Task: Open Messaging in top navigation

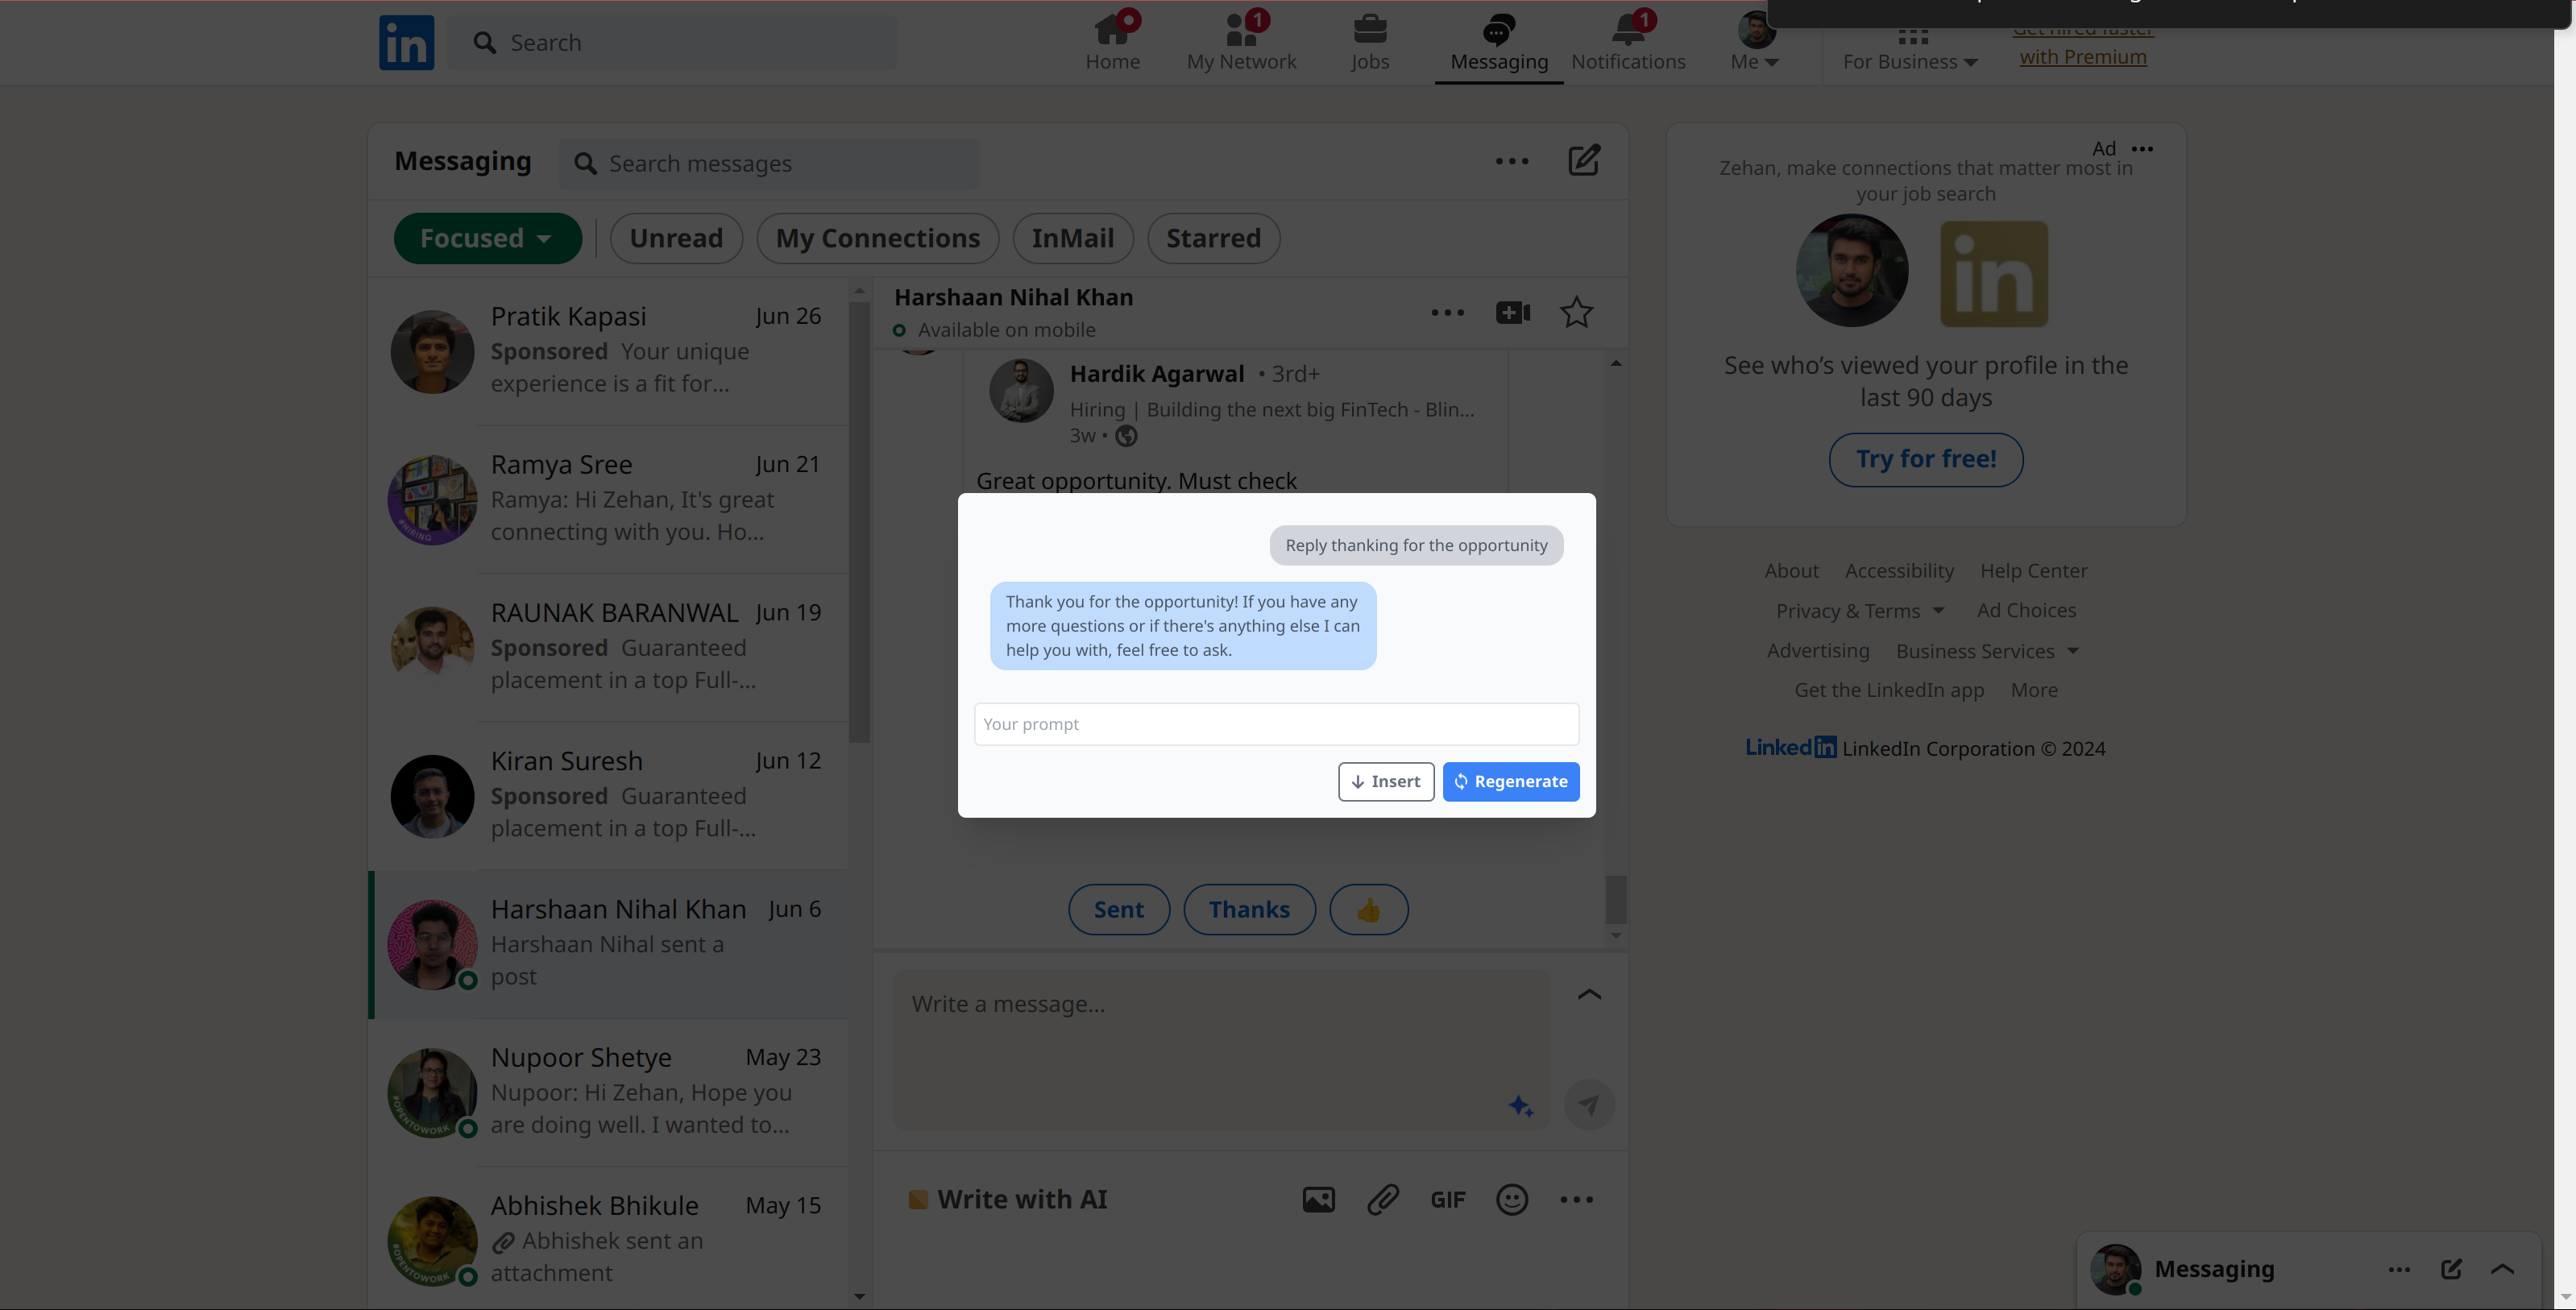Action: 1498,42
